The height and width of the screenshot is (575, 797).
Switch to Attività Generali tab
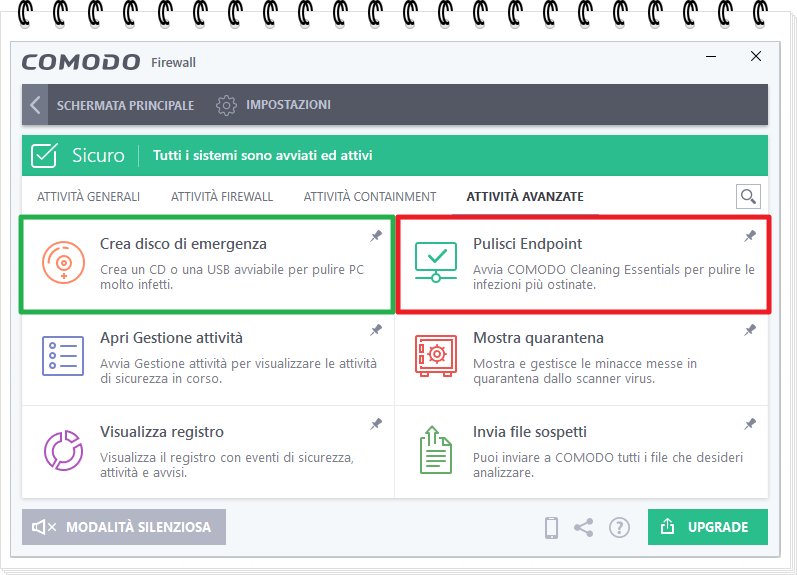88,197
